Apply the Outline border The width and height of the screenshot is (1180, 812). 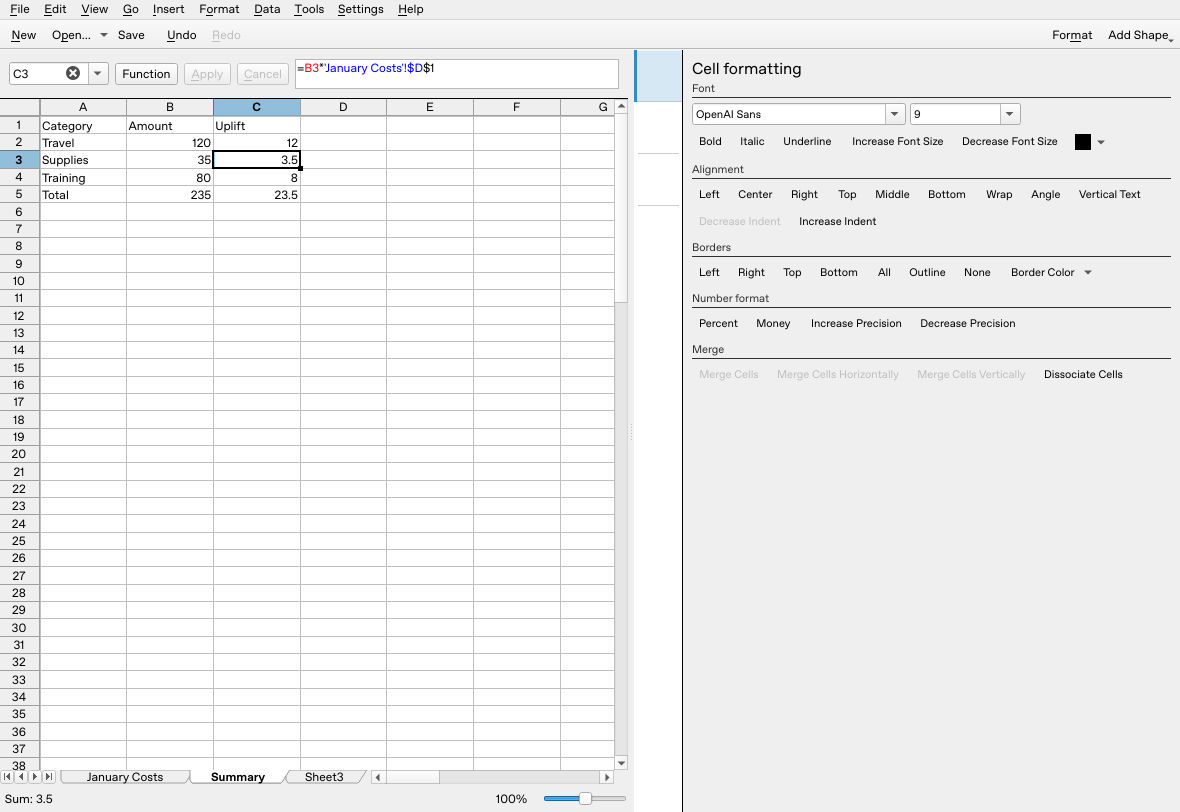(x=926, y=272)
